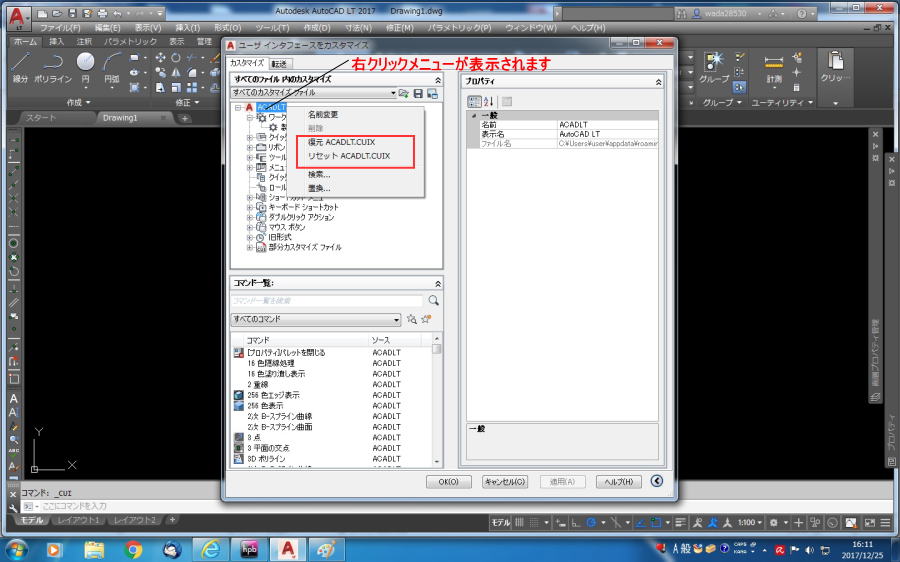The width and height of the screenshot is (900, 562).
Task: Select the 円 circle tool
Action: [x=86, y=66]
